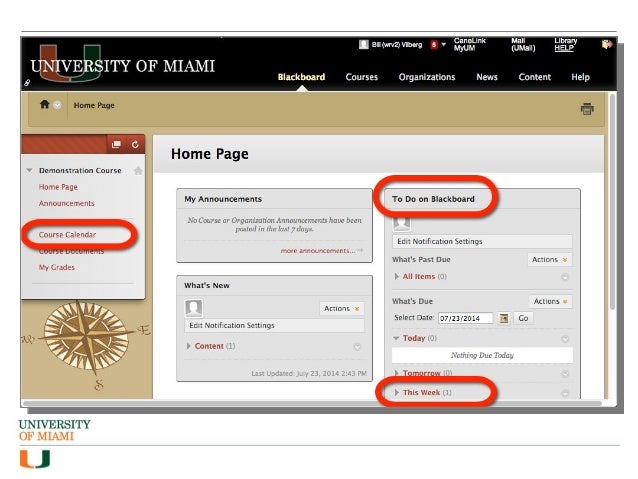Open Course Calendar in course menu
Viewport: 638px width, 479px height.
(67, 235)
